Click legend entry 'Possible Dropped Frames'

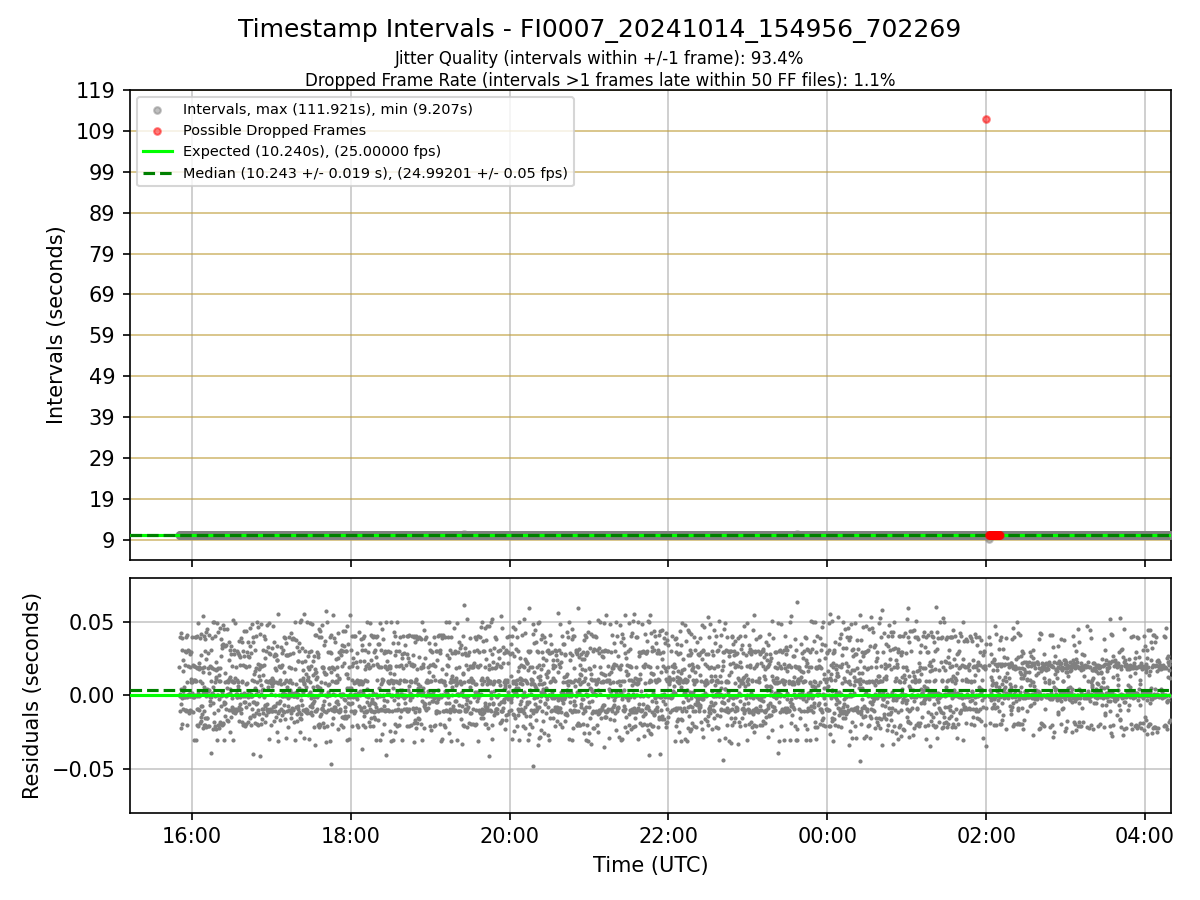click(x=274, y=130)
